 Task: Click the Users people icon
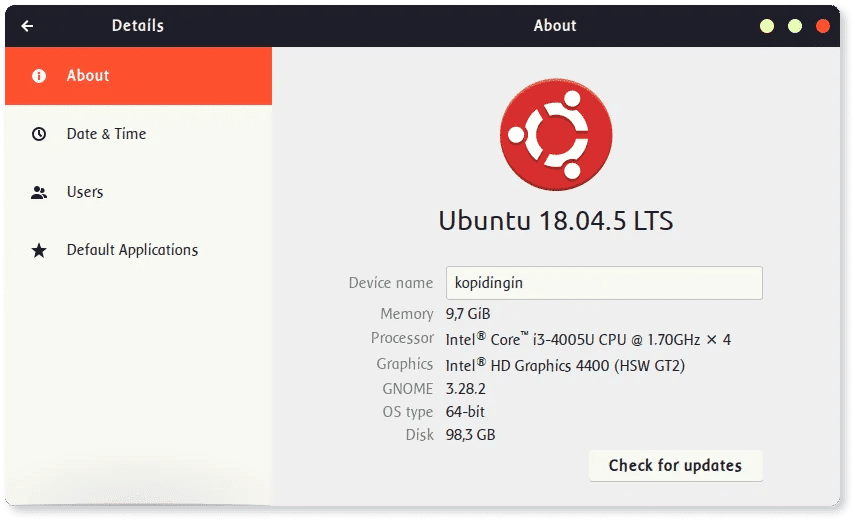click(x=39, y=192)
